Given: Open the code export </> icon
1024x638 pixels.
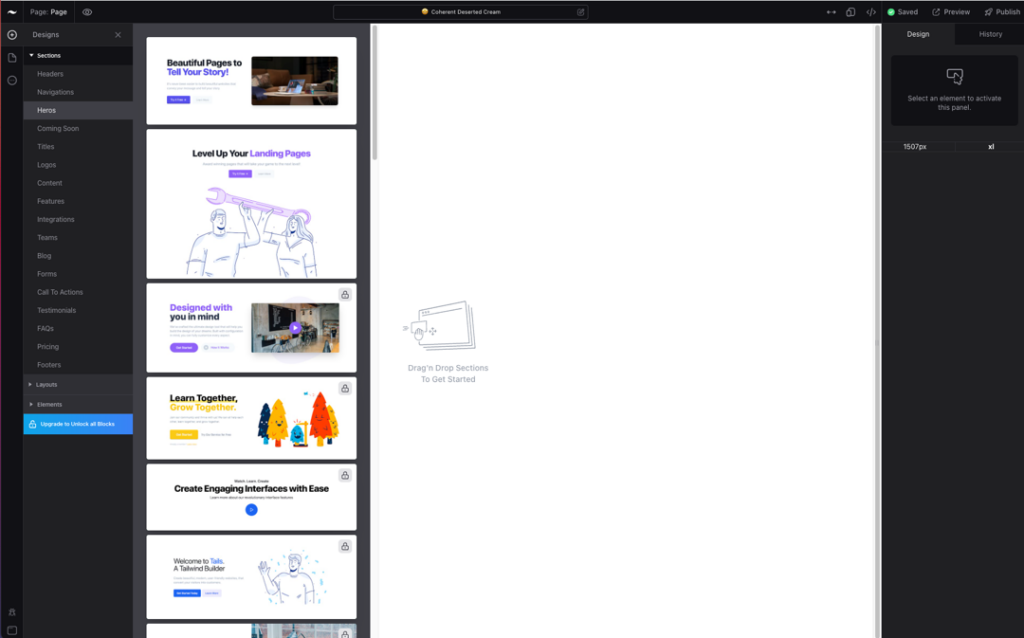Looking at the screenshot, I should click(871, 11).
